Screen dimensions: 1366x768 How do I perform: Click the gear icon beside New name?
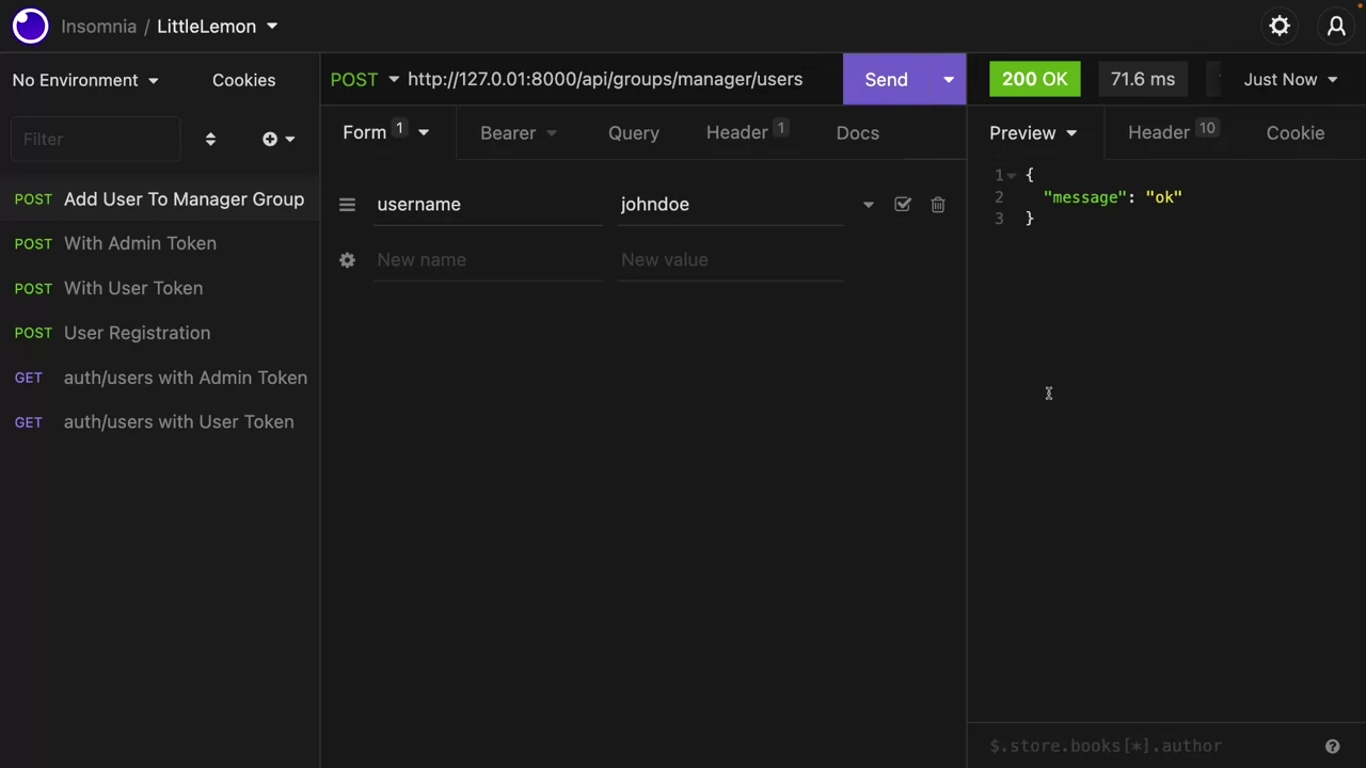(x=347, y=260)
